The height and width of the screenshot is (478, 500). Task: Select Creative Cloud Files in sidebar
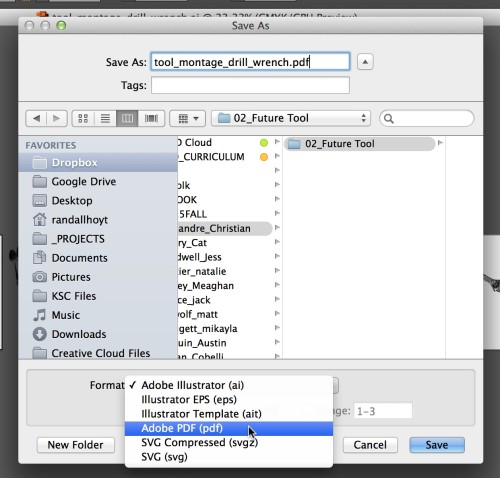click(x=98, y=353)
